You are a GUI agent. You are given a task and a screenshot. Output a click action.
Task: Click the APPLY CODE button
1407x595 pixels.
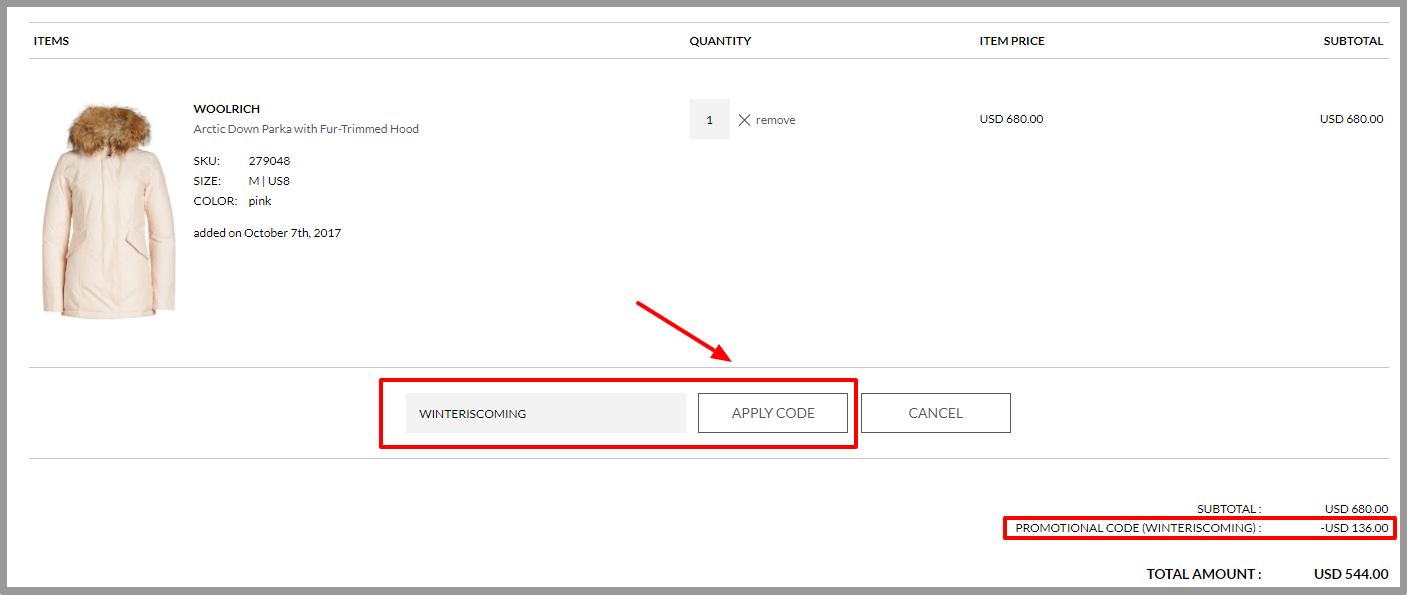click(773, 413)
